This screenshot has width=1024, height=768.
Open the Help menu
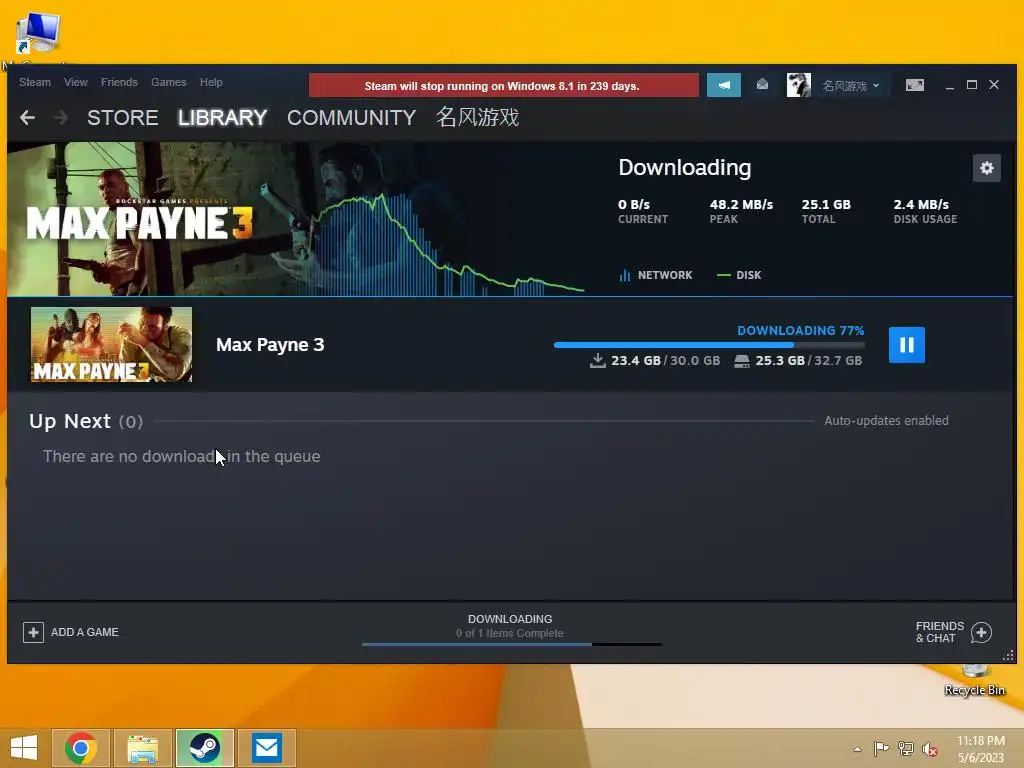pyautogui.click(x=211, y=82)
